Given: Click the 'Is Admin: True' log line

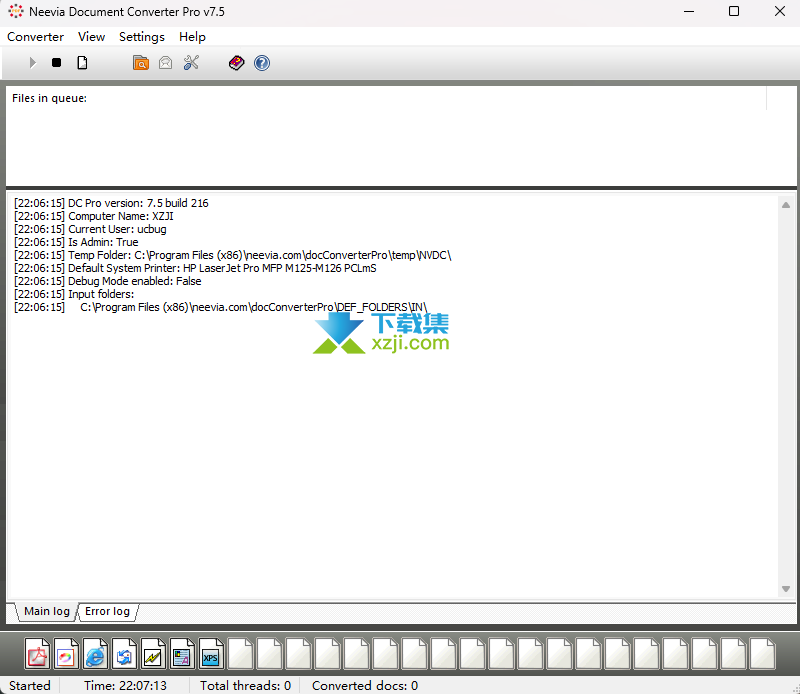Looking at the screenshot, I should (x=76, y=242).
